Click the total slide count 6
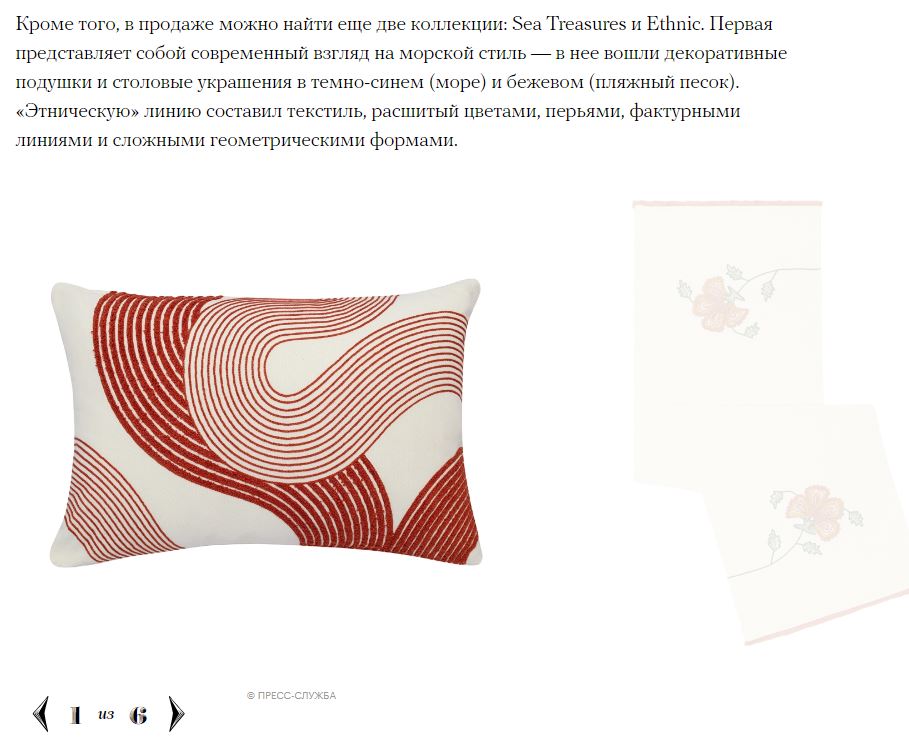This screenshot has height=750, width=909. [x=138, y=715]
